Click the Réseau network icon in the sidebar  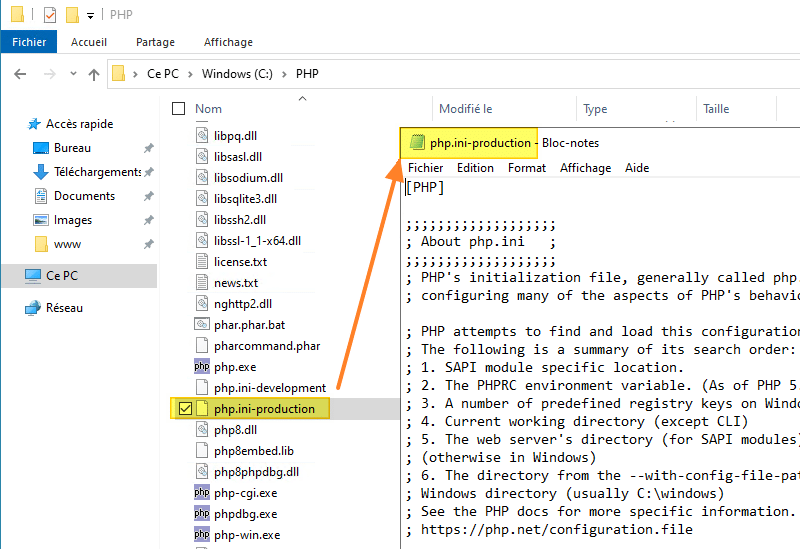(33, 308)
